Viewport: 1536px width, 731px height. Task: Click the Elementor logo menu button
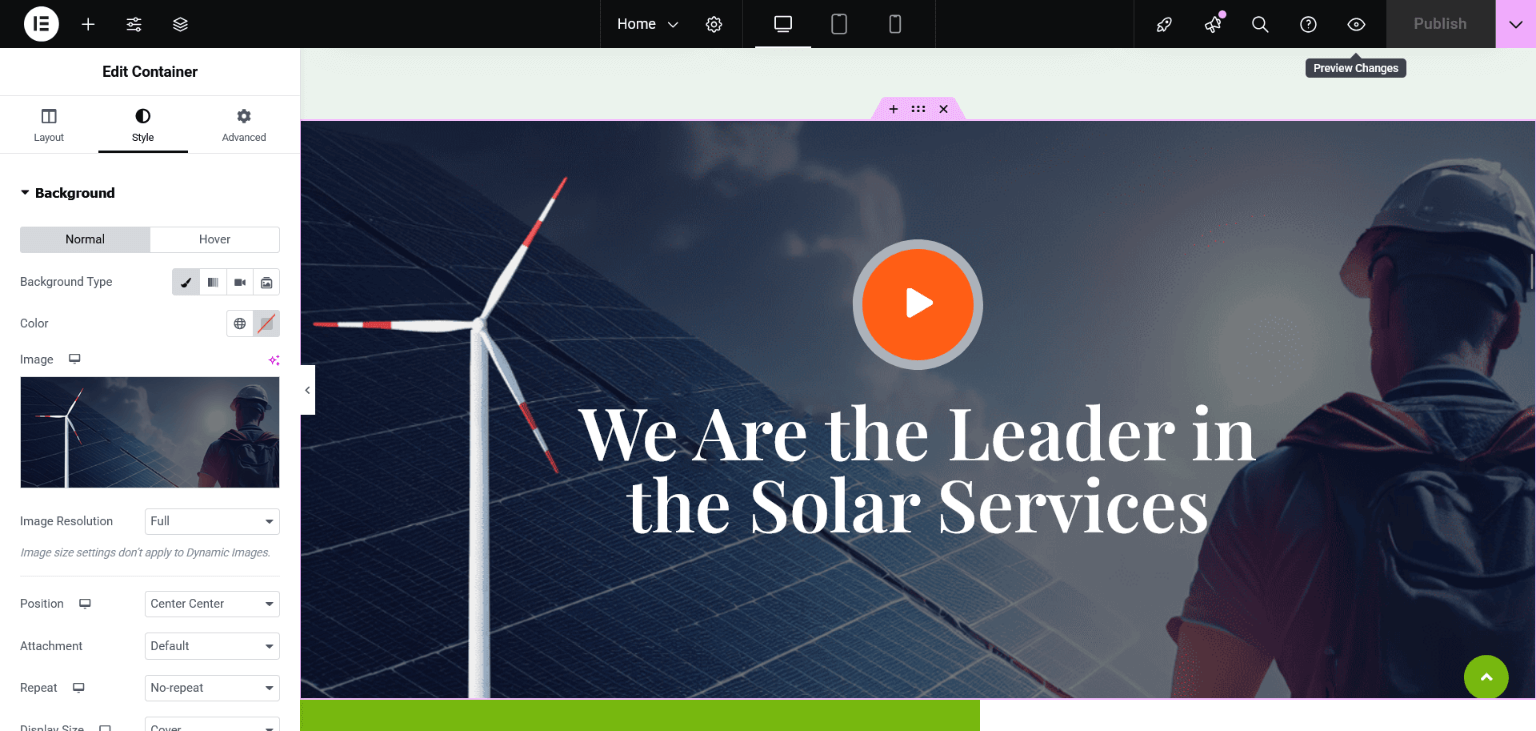point(41,24)
